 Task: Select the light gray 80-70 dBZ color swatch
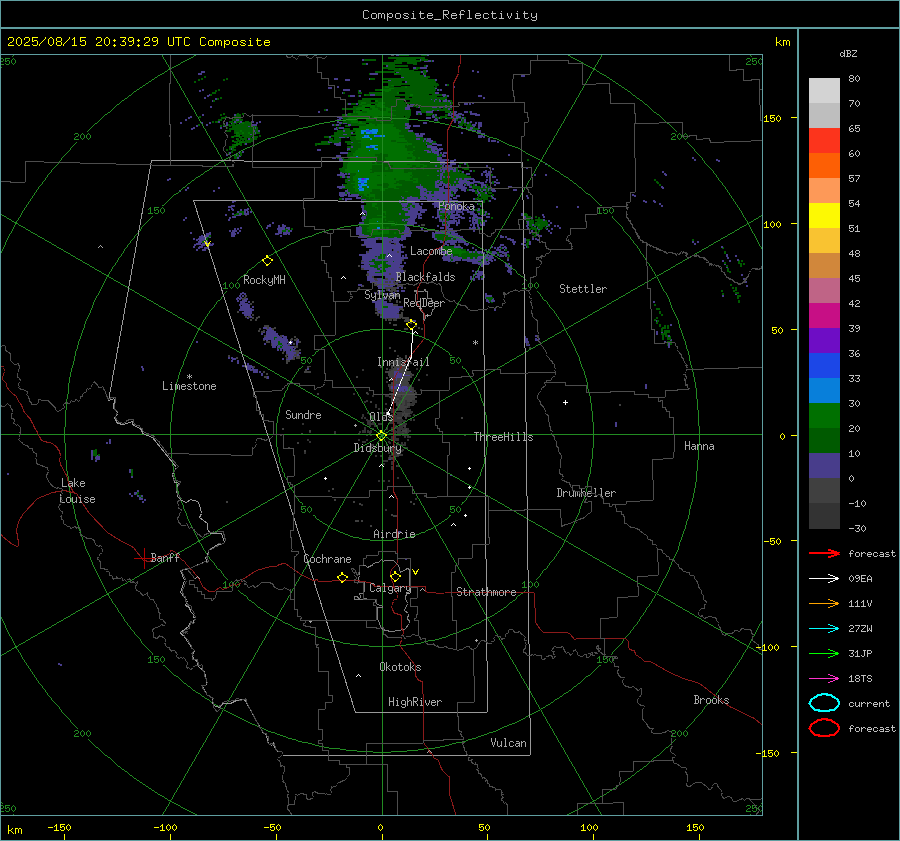pyautogui.click(x=824, y=91)
